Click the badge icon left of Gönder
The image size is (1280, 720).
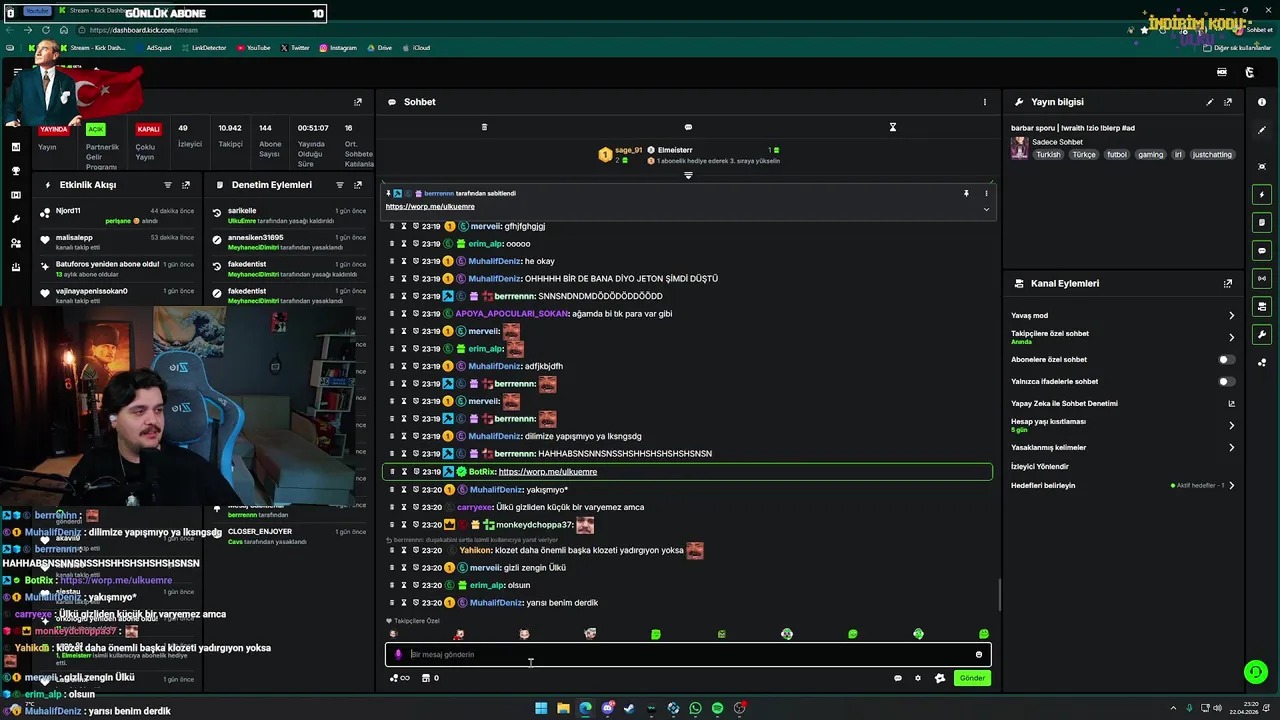click(x=940, y=678)
